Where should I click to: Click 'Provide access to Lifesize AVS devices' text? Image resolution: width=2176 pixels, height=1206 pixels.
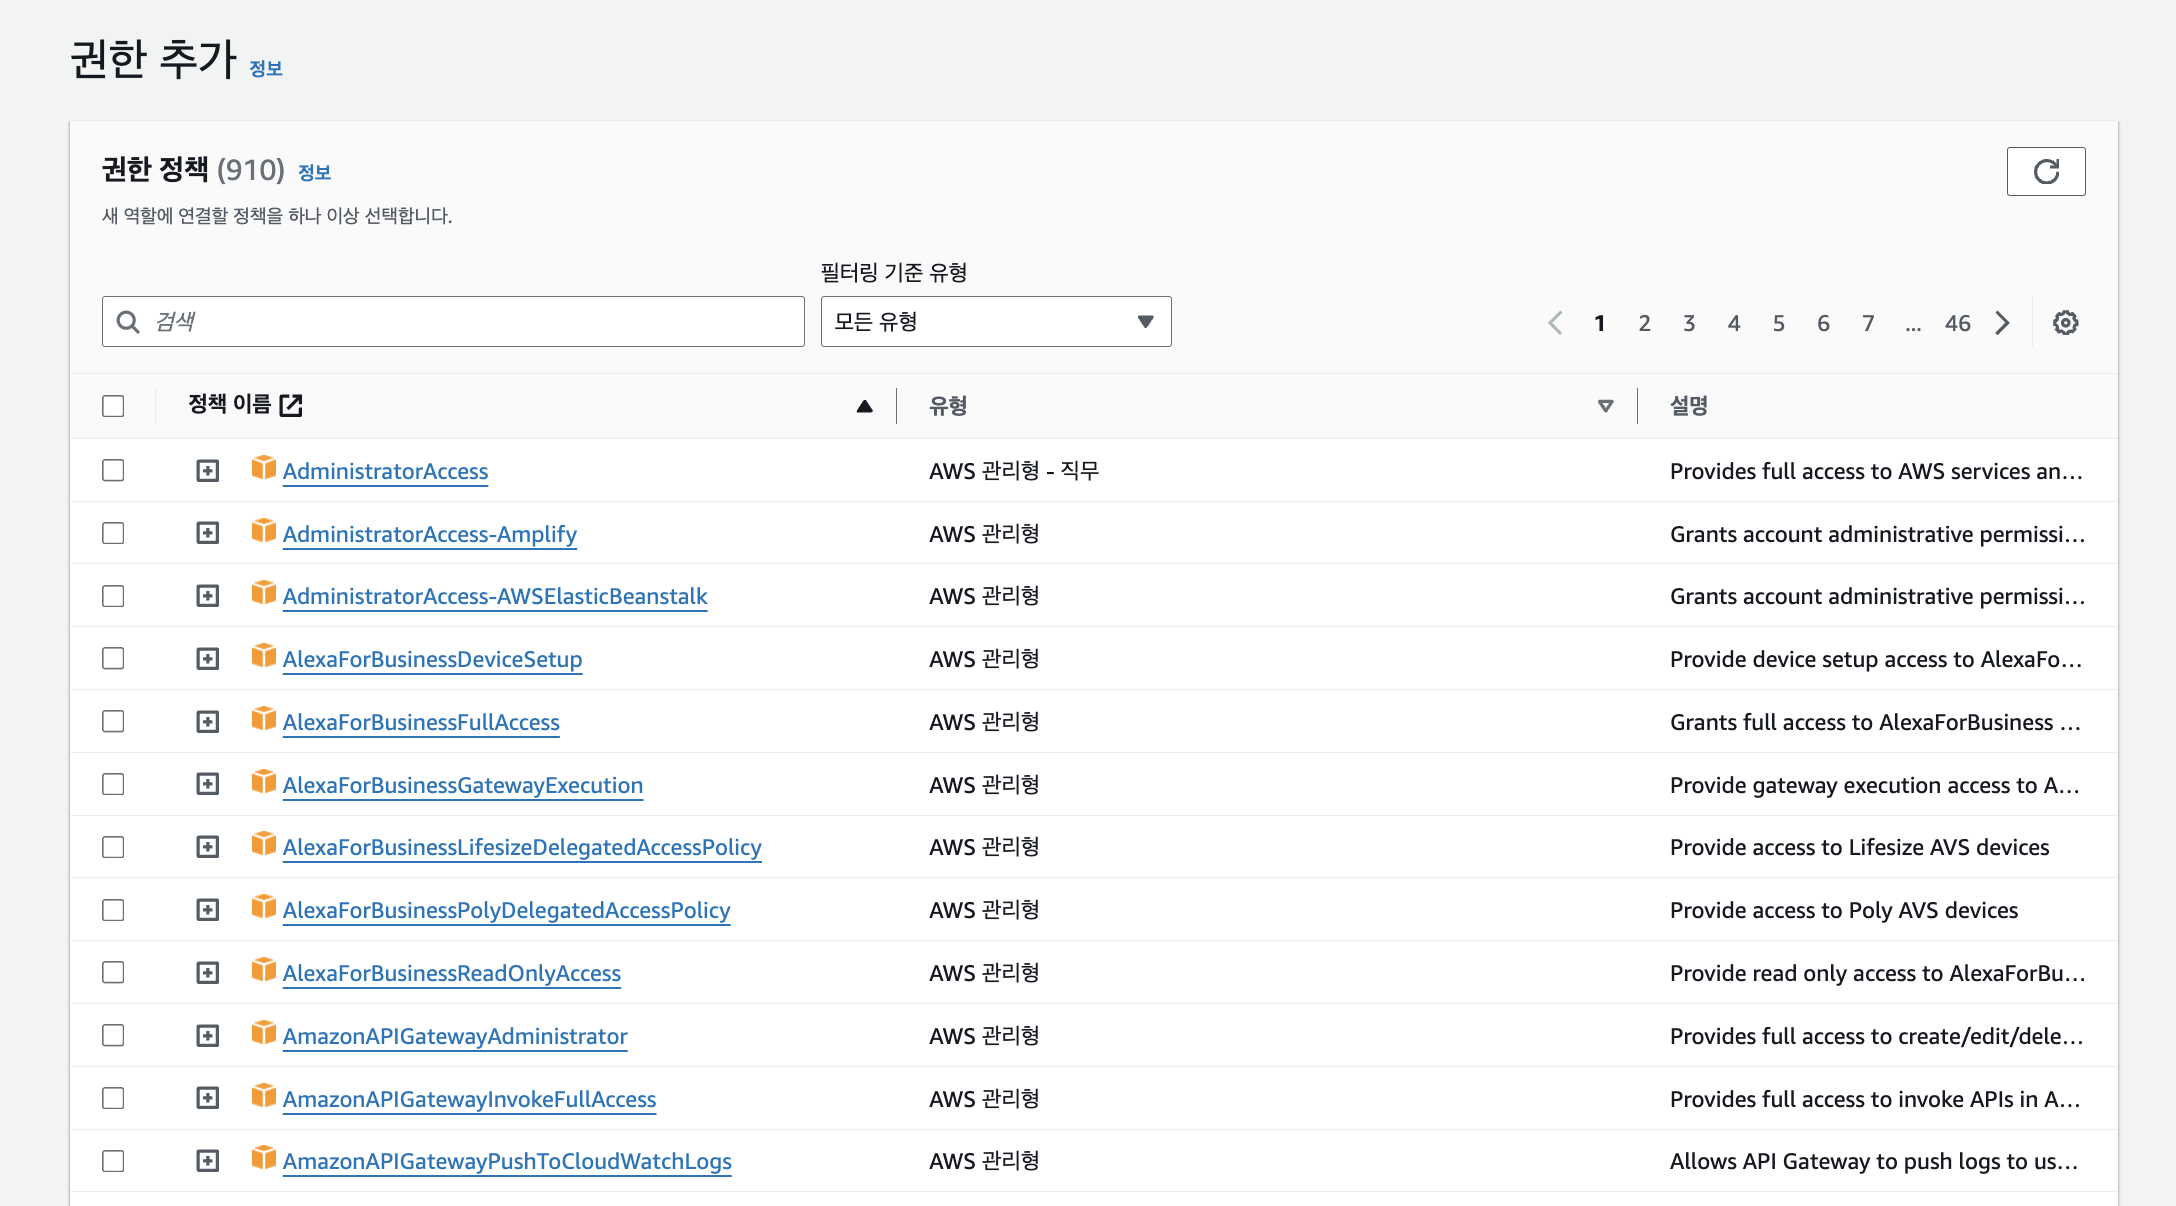[x=1859, y=847]
